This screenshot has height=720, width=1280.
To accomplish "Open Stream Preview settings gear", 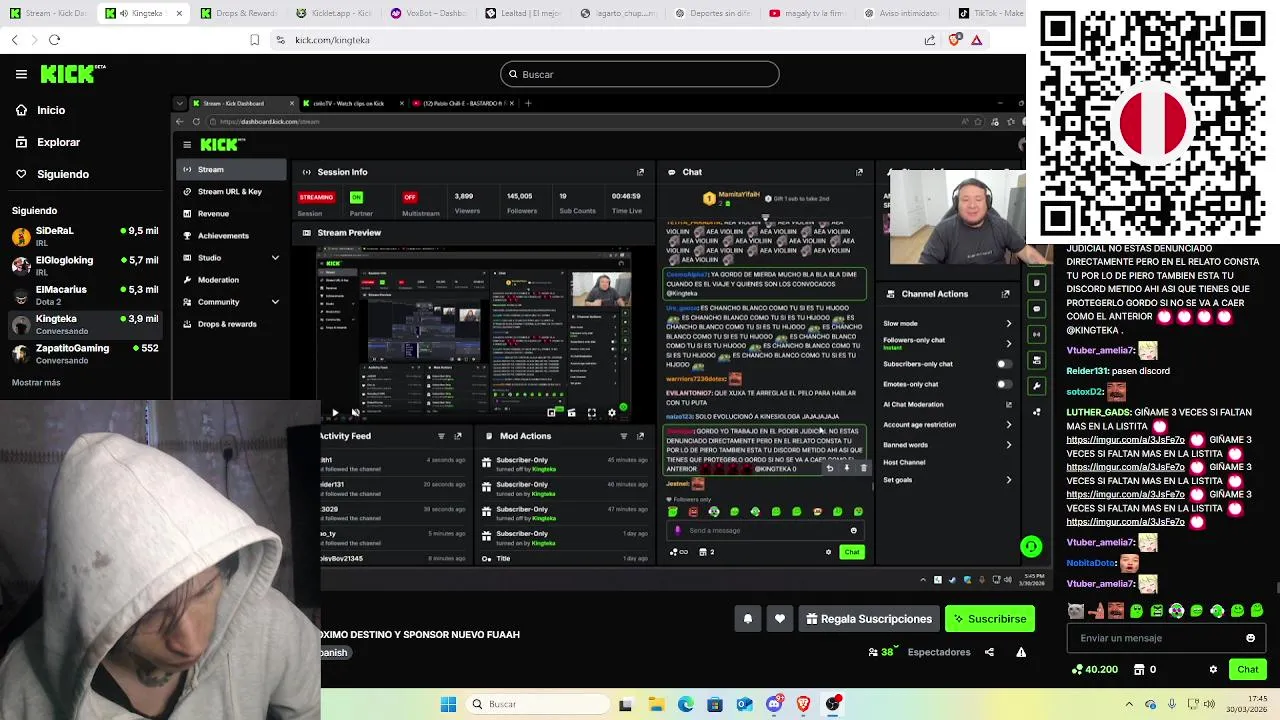I will point(612,412).
